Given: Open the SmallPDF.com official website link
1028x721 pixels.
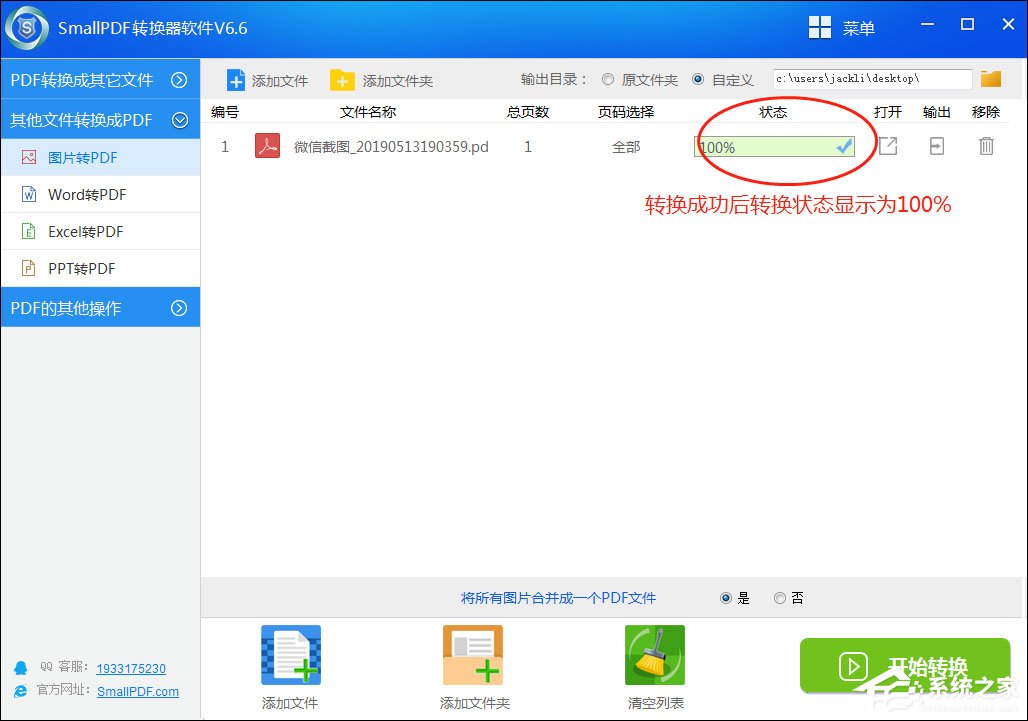Looking at the screenshot, I should click(x=138, y=691).
